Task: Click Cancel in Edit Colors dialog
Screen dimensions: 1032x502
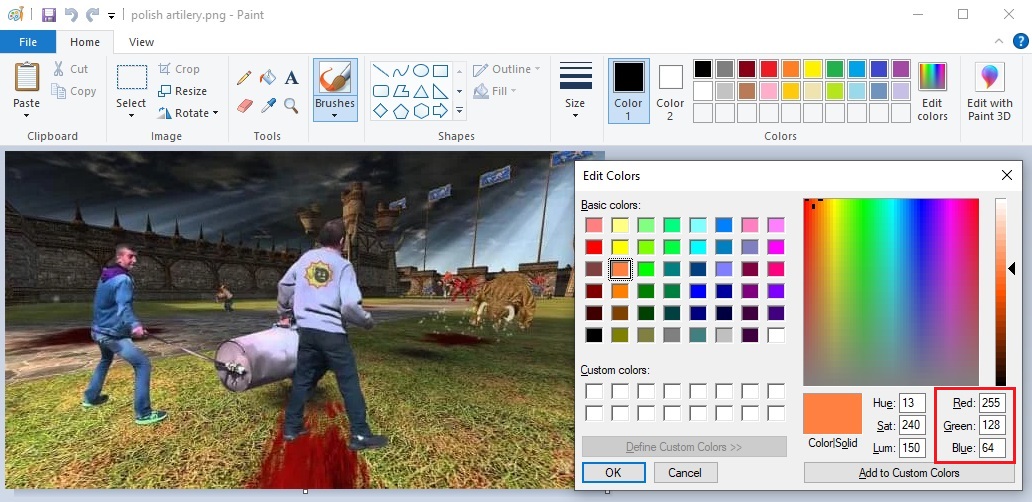Action: tap(684, 472)
